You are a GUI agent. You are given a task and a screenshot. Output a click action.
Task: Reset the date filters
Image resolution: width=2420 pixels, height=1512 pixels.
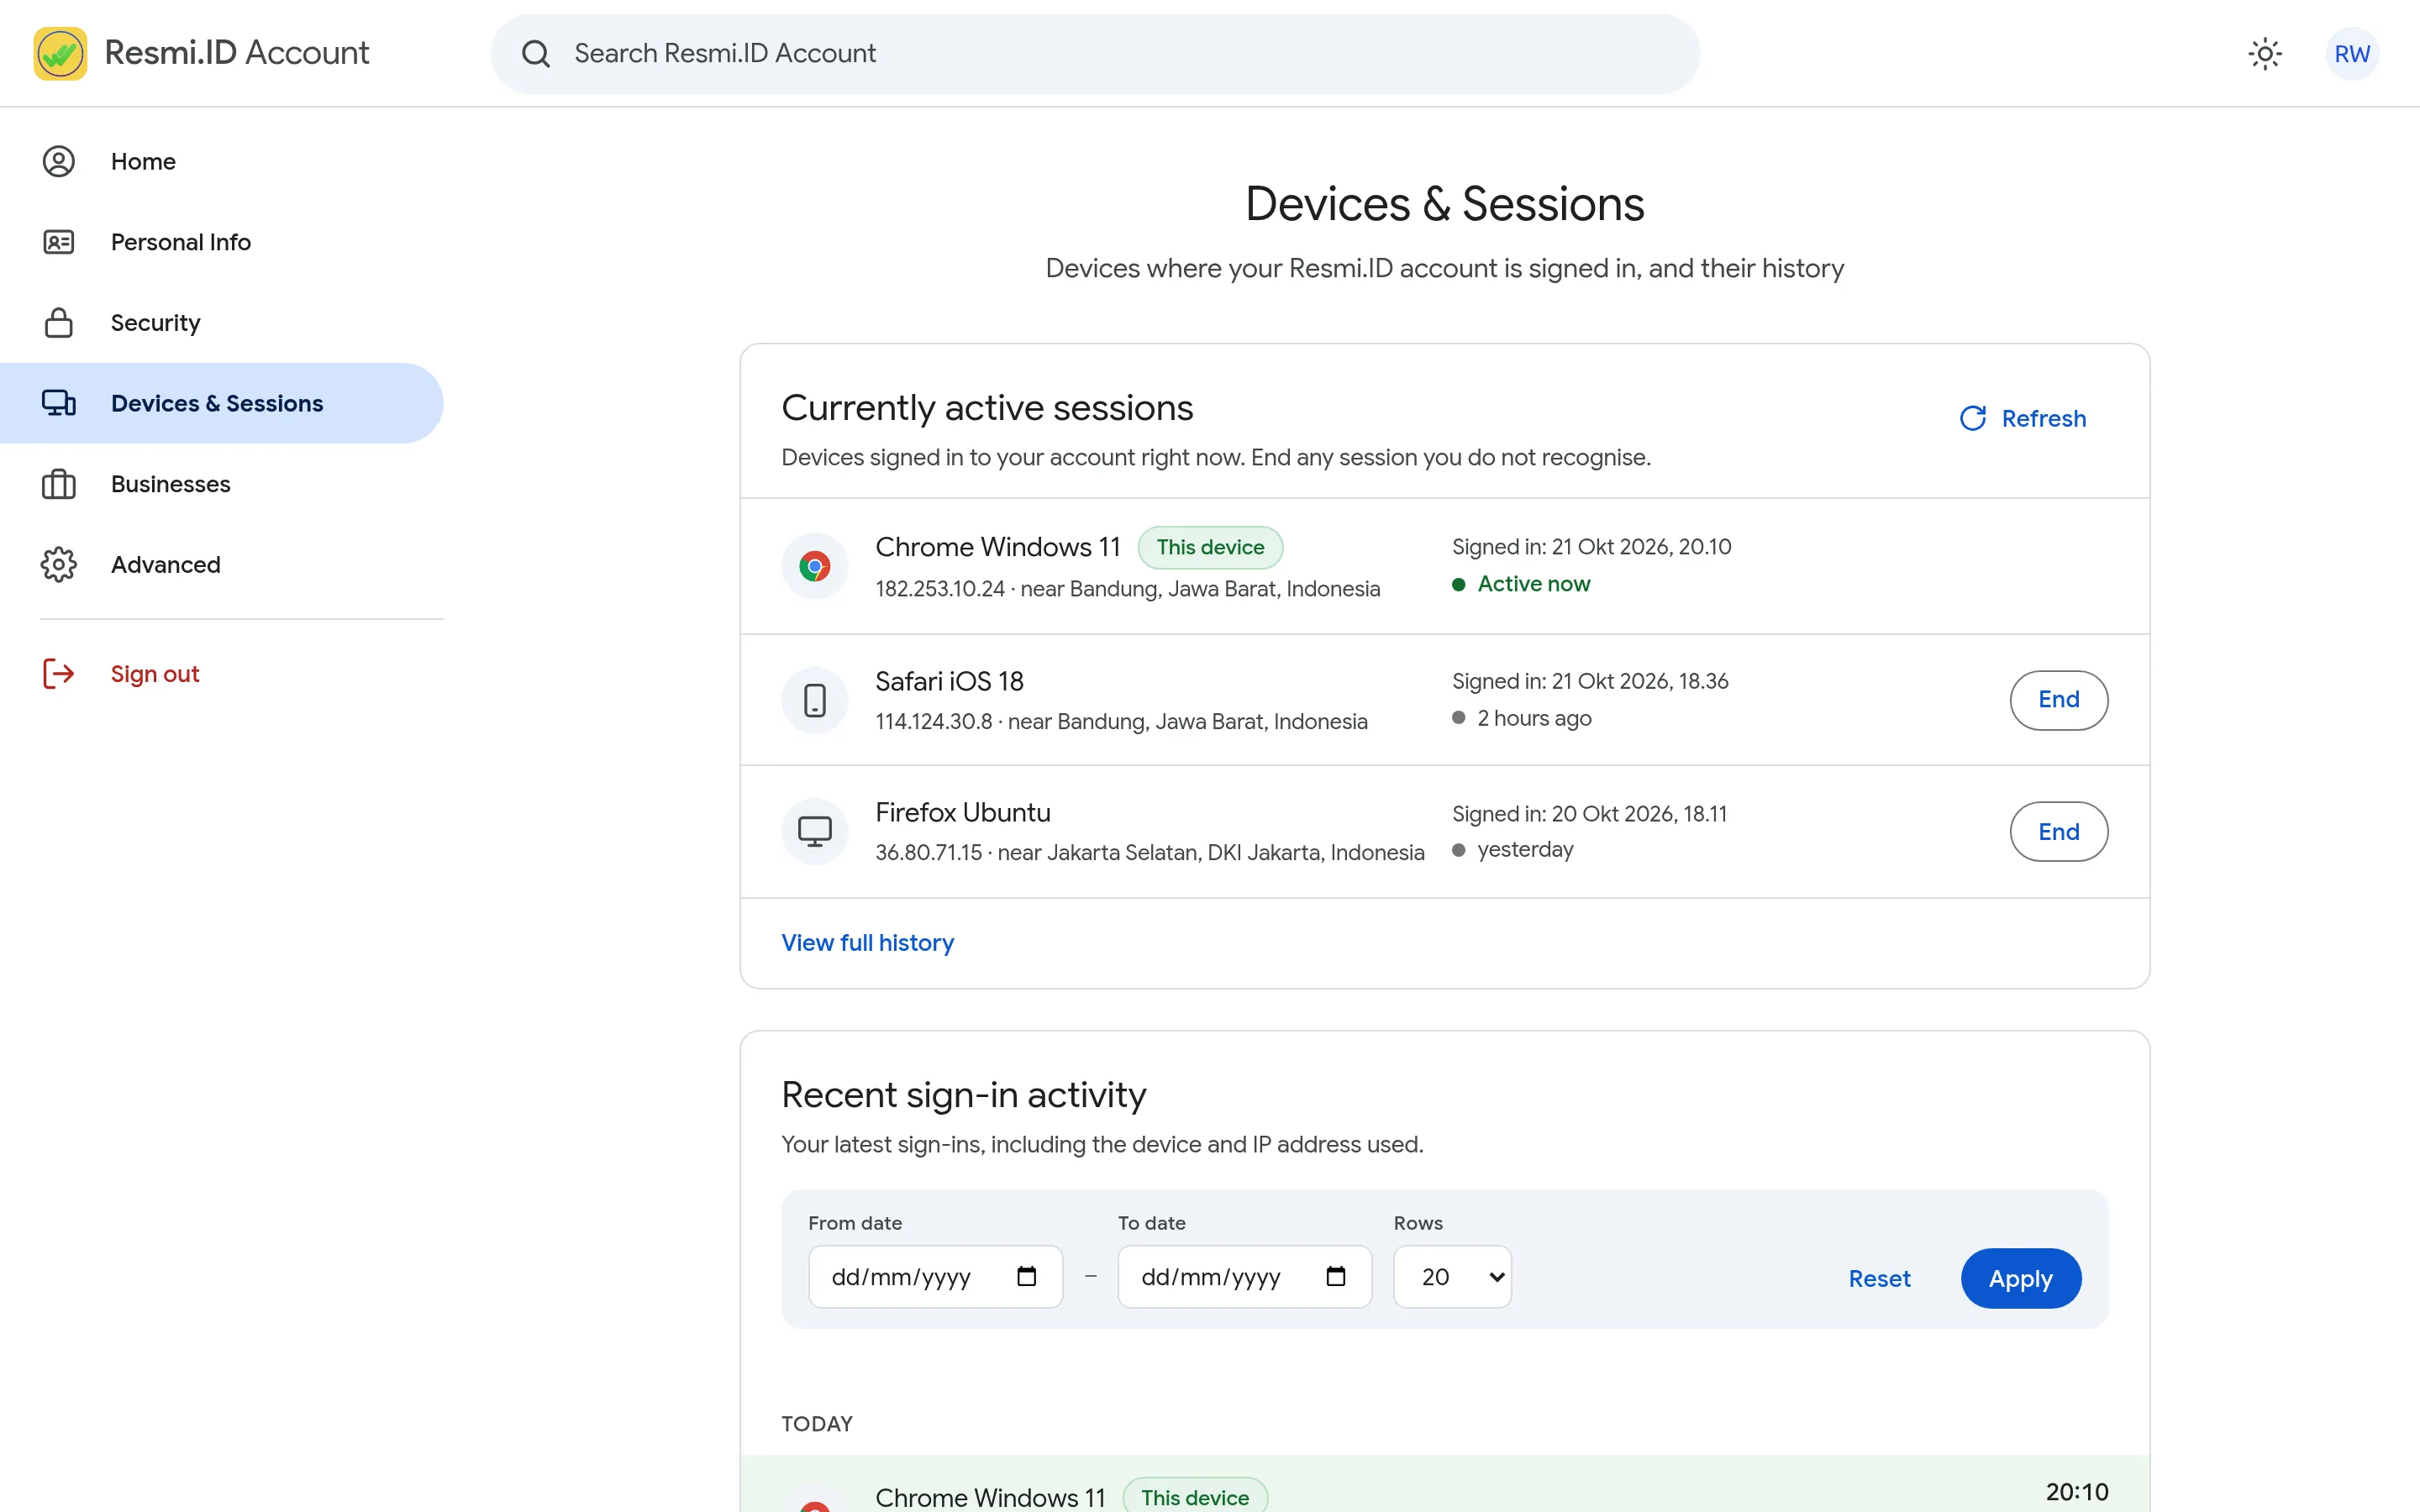(x=1879, y=1278)
